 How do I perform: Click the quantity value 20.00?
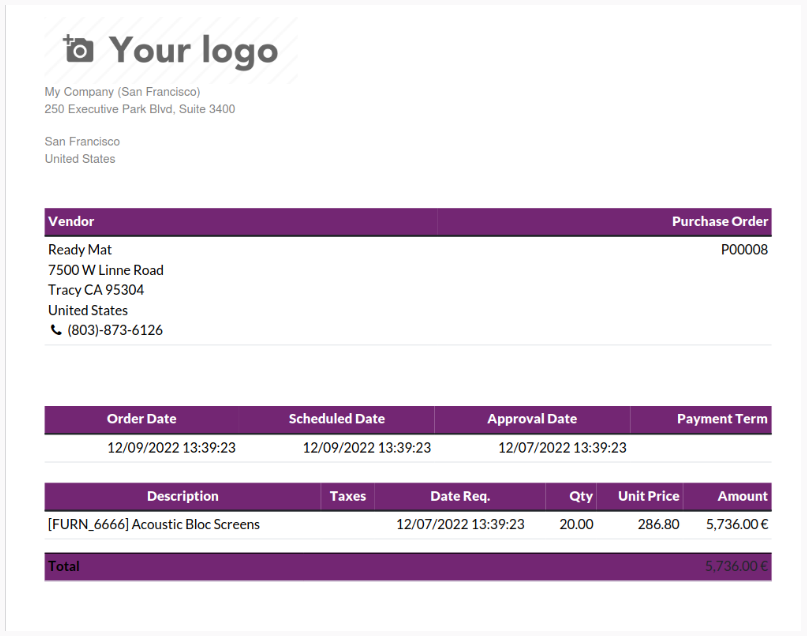point(576,524)
